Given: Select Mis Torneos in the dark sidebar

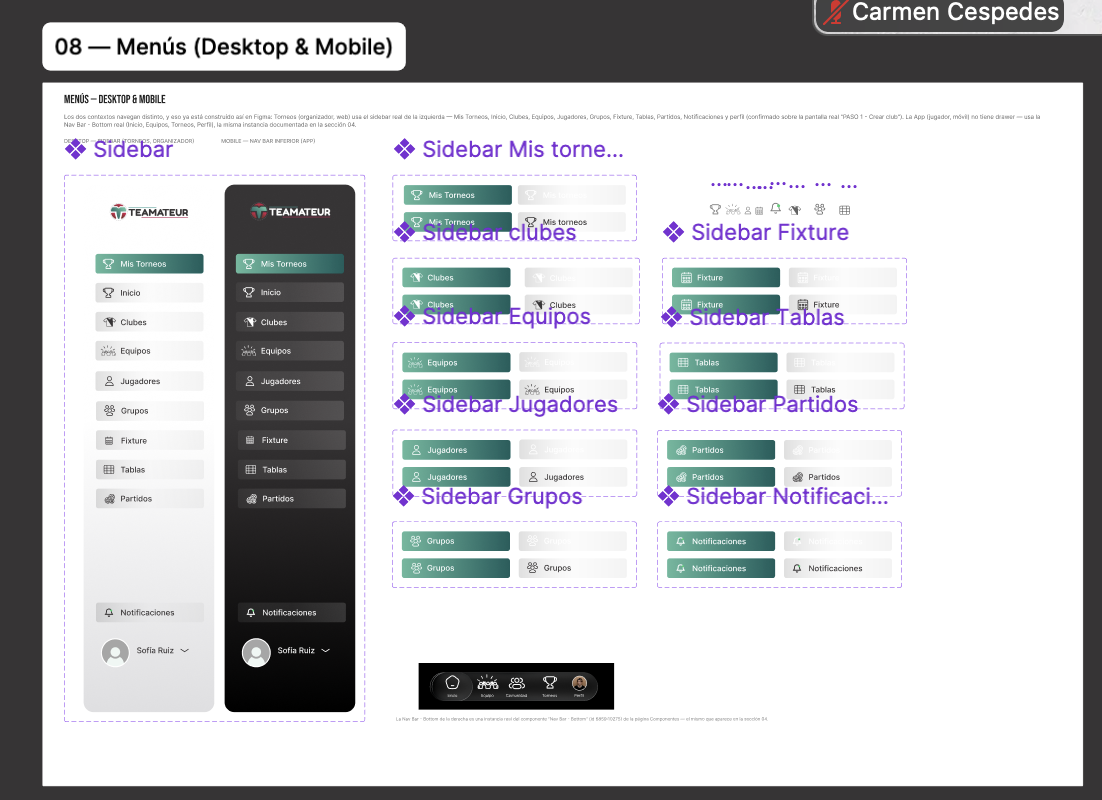Looking at the screenshot, I should 290,264.
